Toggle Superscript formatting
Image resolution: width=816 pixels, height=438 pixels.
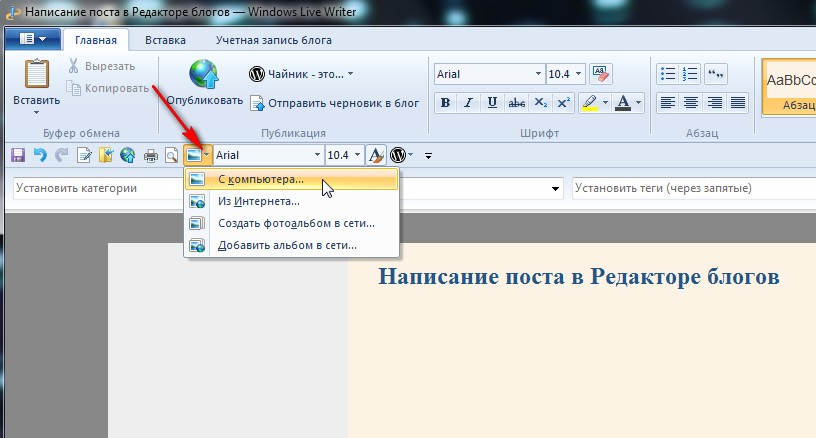pyautogui.click(x=563, y=102)
